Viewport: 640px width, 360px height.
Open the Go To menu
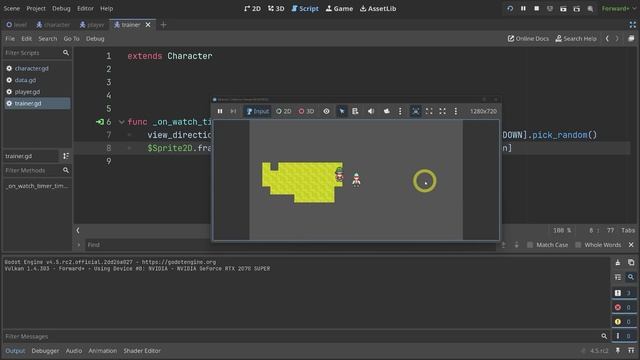pos(71,39)
